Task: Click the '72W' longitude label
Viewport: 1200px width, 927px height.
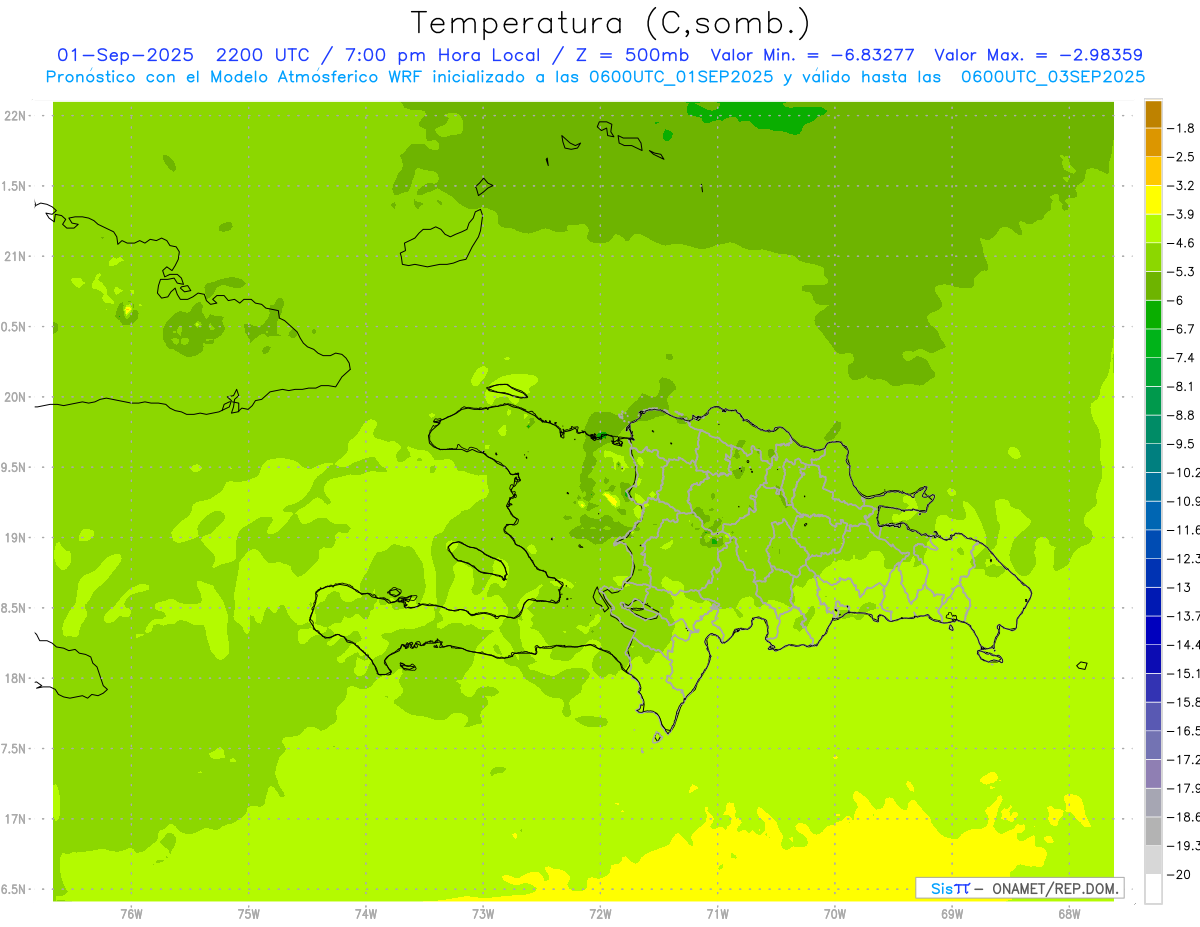Action: (x=600, y=913)
